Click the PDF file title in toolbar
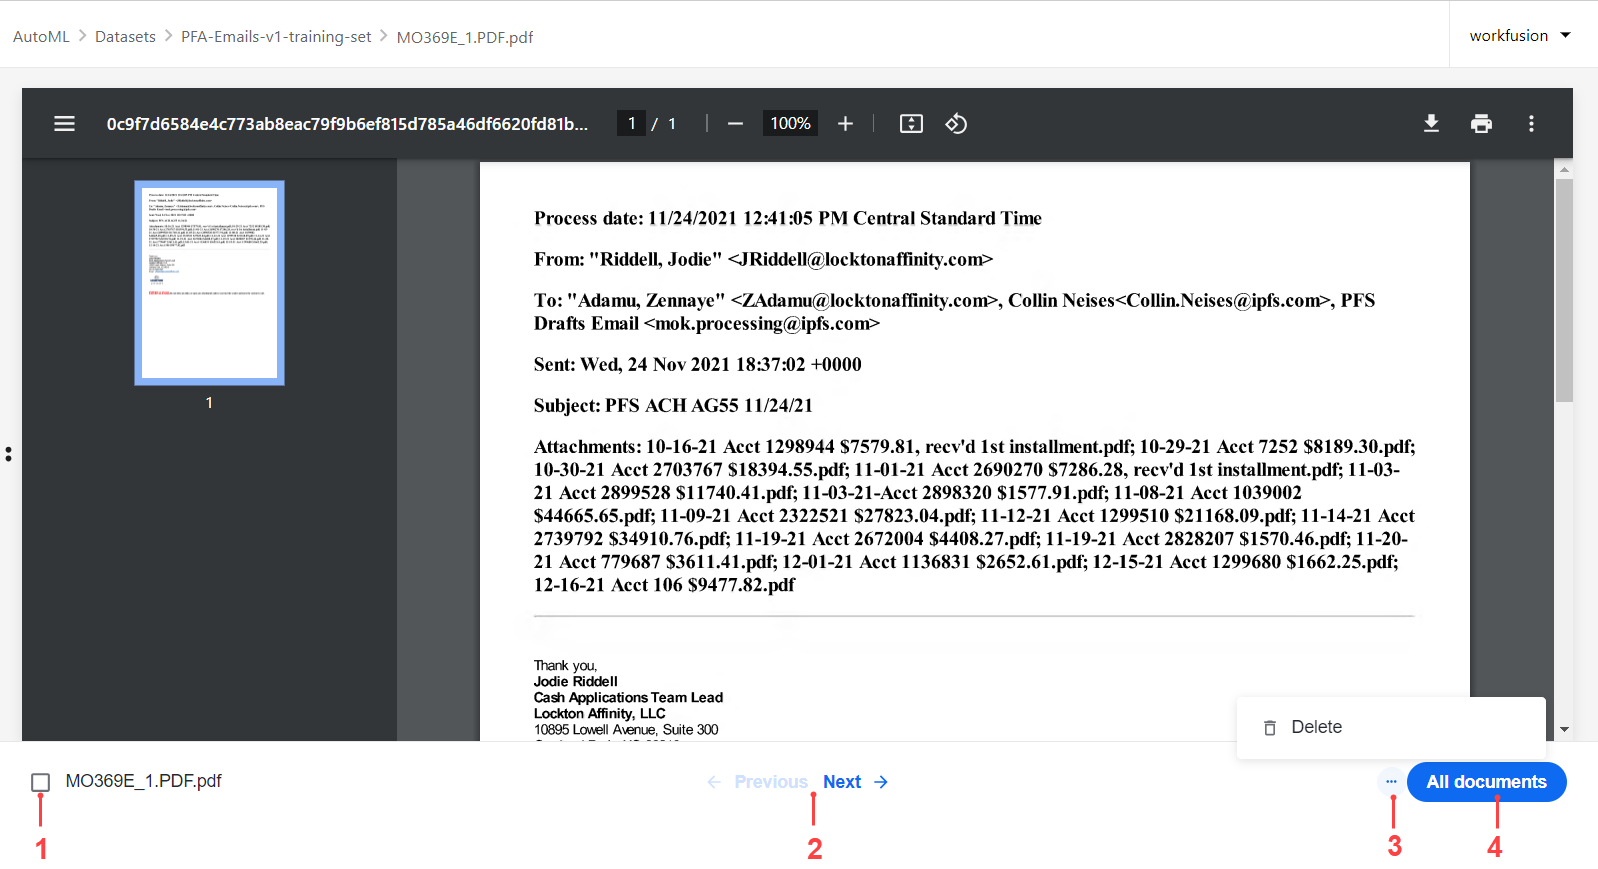The height and width of the screenshot is (869, 1598). tap(347, 124)
